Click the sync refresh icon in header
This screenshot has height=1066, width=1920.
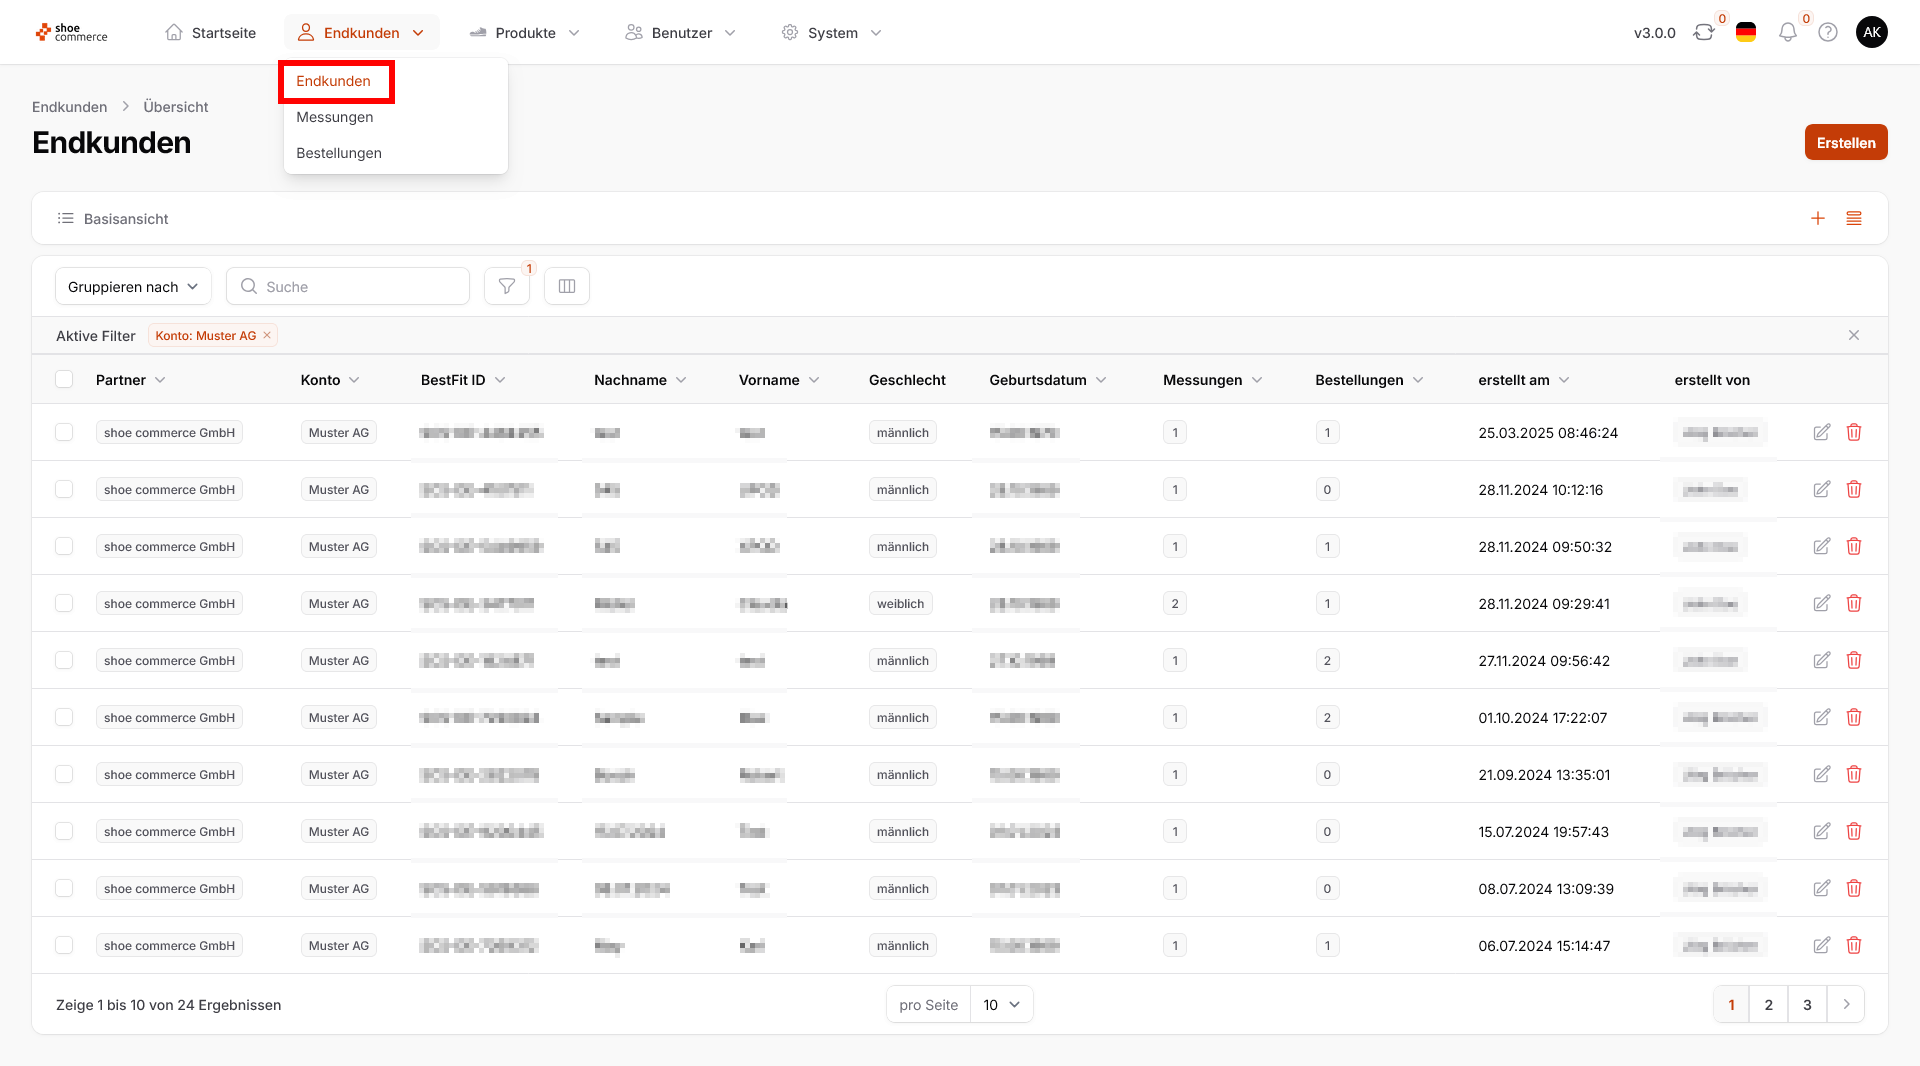[x=1703, y=33]
